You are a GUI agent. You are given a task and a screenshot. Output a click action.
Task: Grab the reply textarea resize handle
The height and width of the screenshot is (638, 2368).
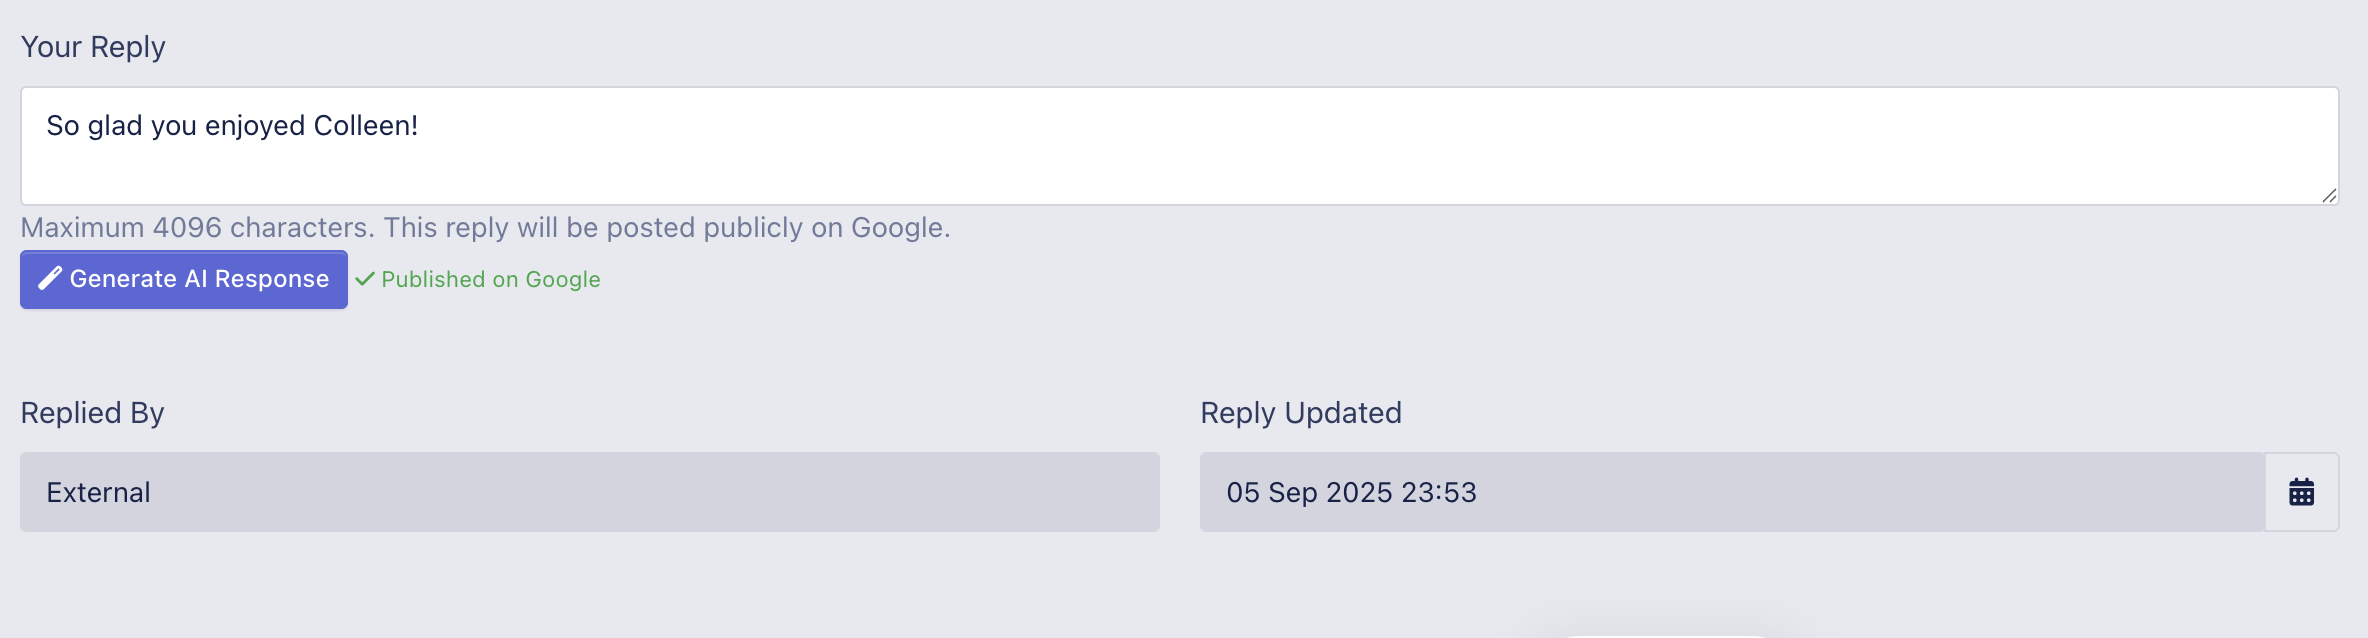2329,196
